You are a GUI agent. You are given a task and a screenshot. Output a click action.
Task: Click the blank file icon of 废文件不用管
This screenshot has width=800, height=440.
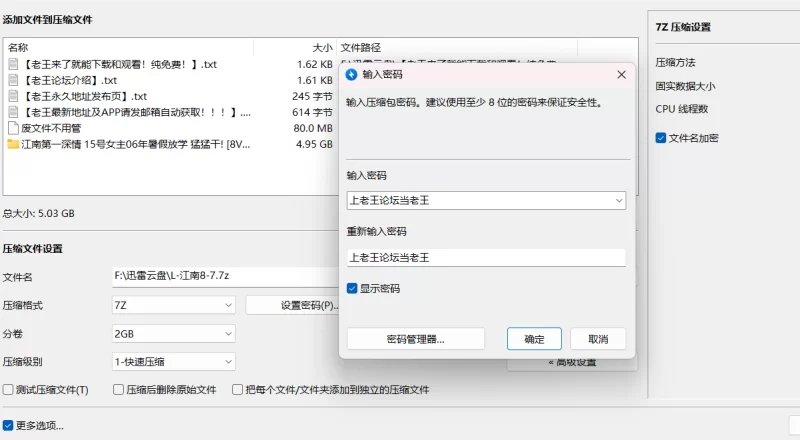(13, 128)
